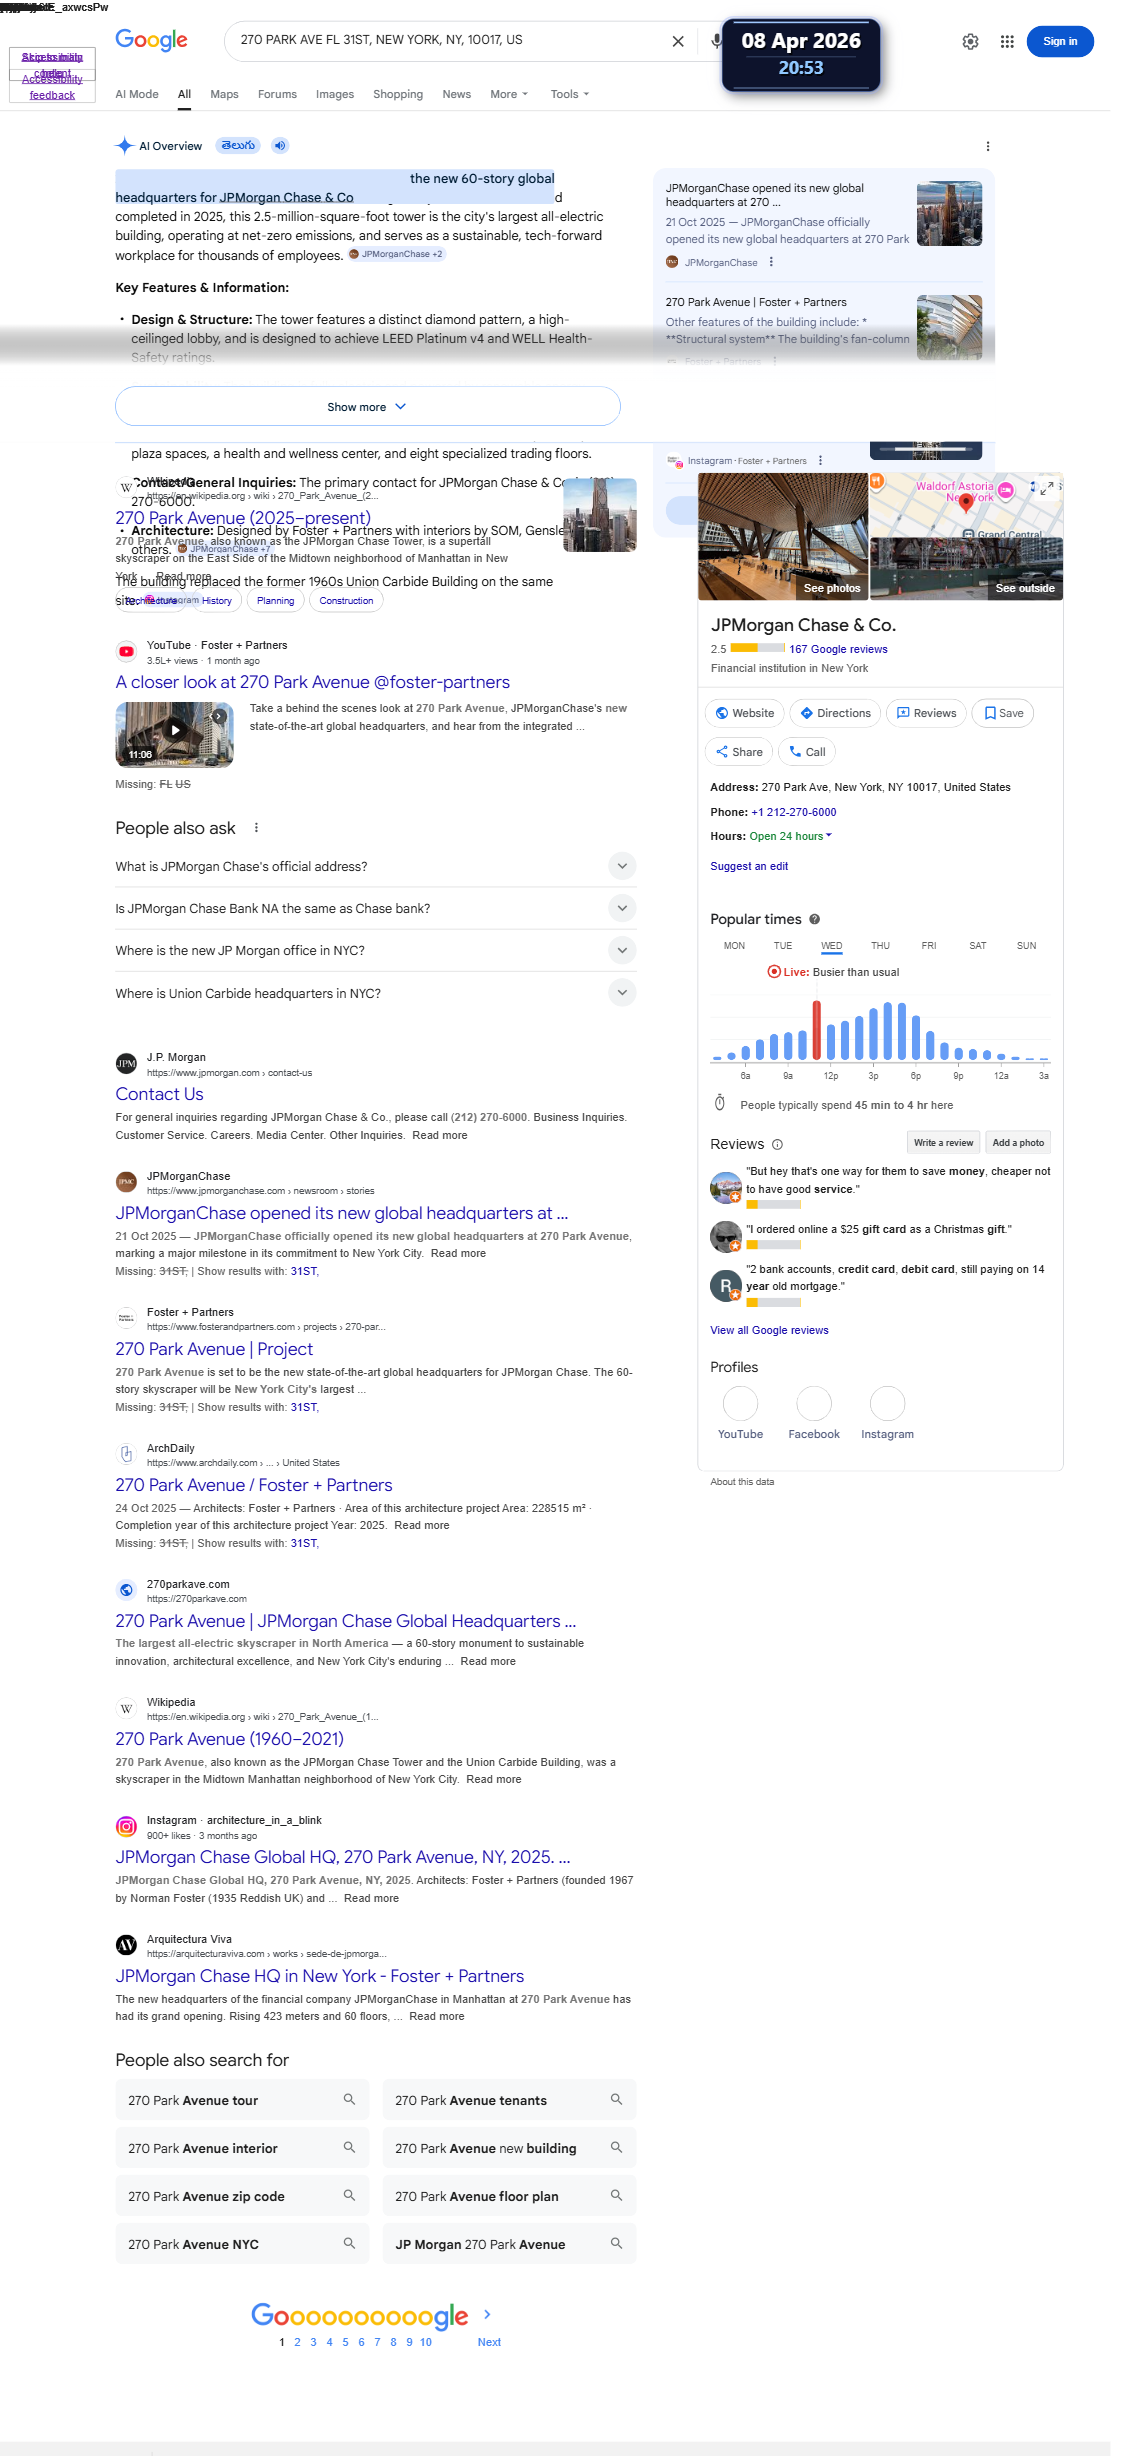The height and width of the screenshot is (2456, 1124).
Task: Save JPMorgan Chase place
Action: click(x=1003, y=713)
